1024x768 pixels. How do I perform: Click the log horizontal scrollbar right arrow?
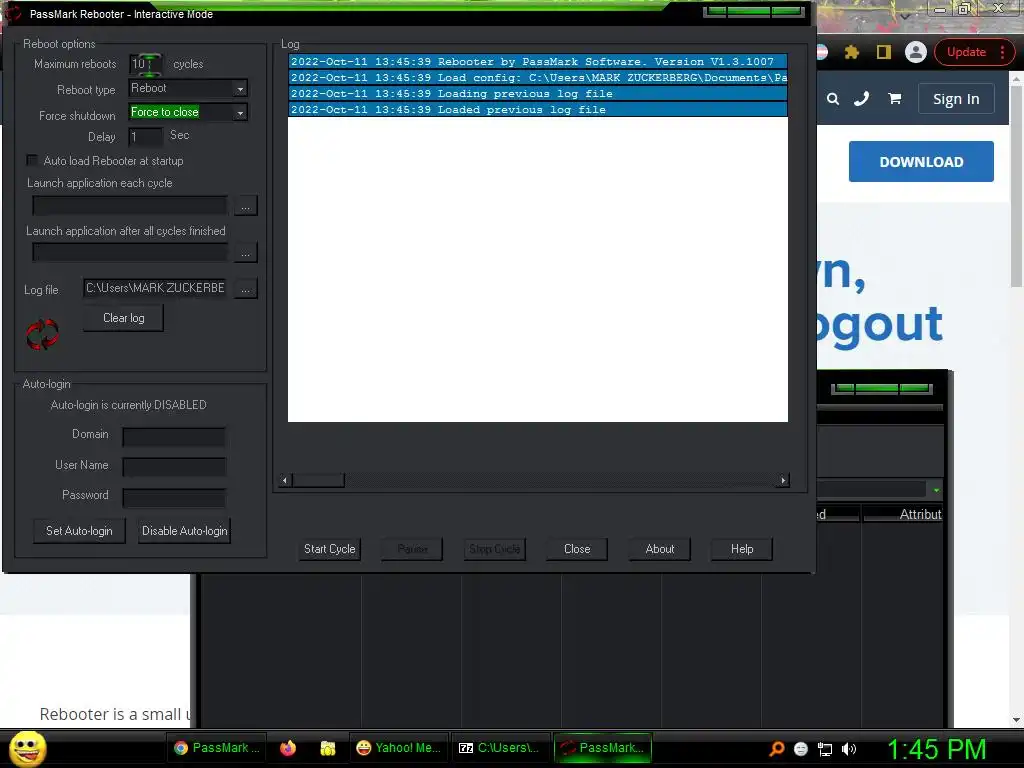(783, 481)
